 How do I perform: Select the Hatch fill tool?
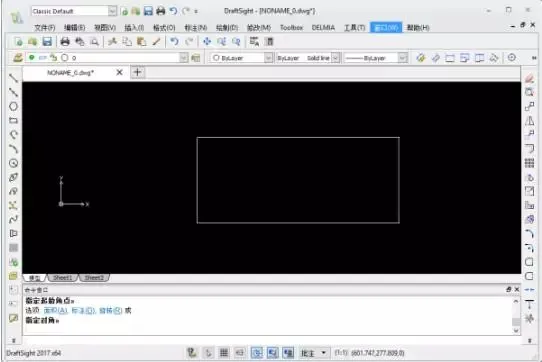(x=13, y=248)
